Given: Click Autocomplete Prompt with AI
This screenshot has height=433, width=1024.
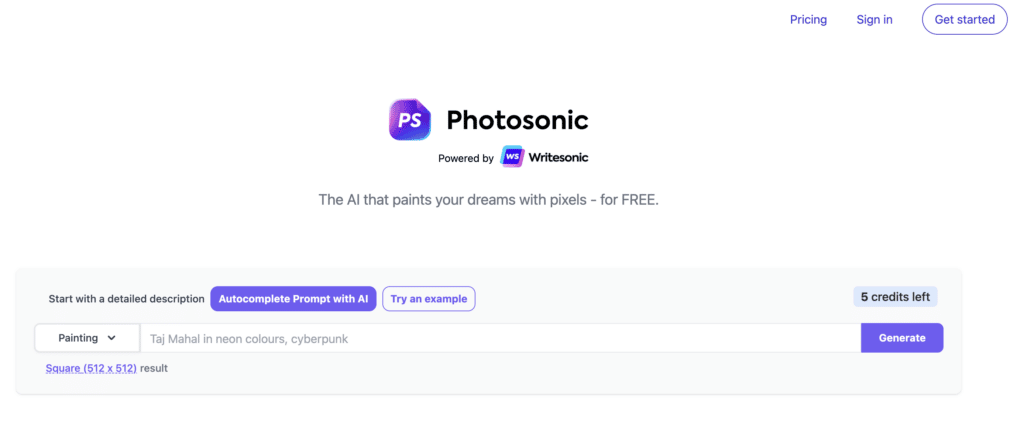Looking at the screenshot, I should point(293,298).
